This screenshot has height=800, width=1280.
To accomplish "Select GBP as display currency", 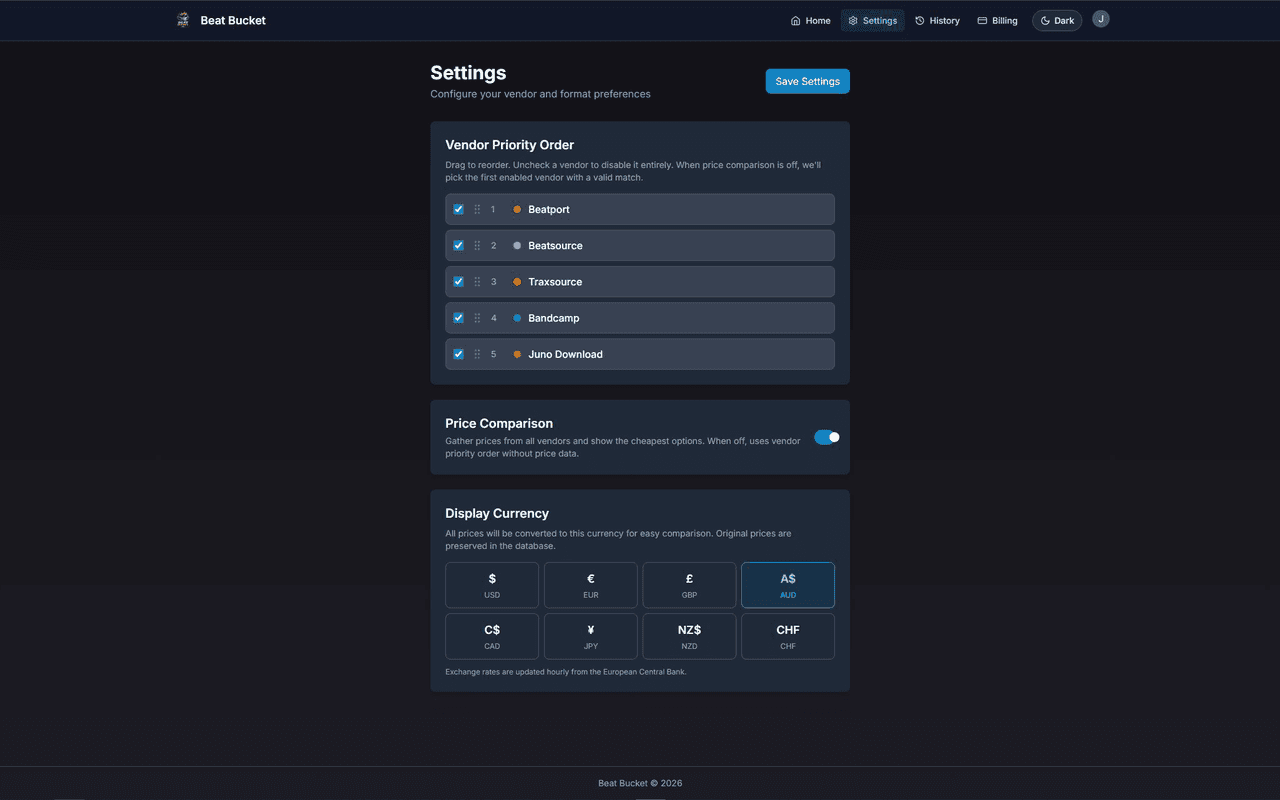I will point(689,585).
